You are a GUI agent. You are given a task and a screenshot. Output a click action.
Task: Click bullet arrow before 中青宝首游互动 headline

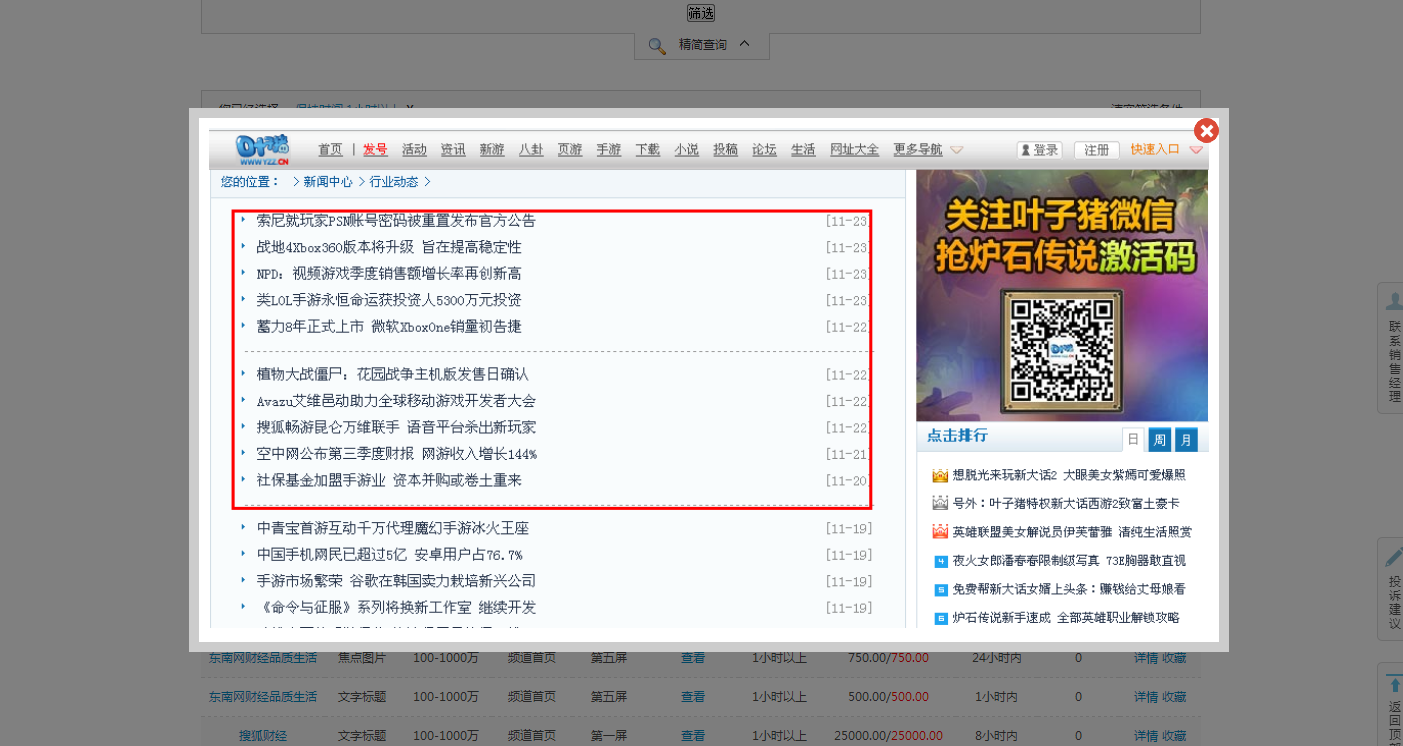click(x=243, y=526)
